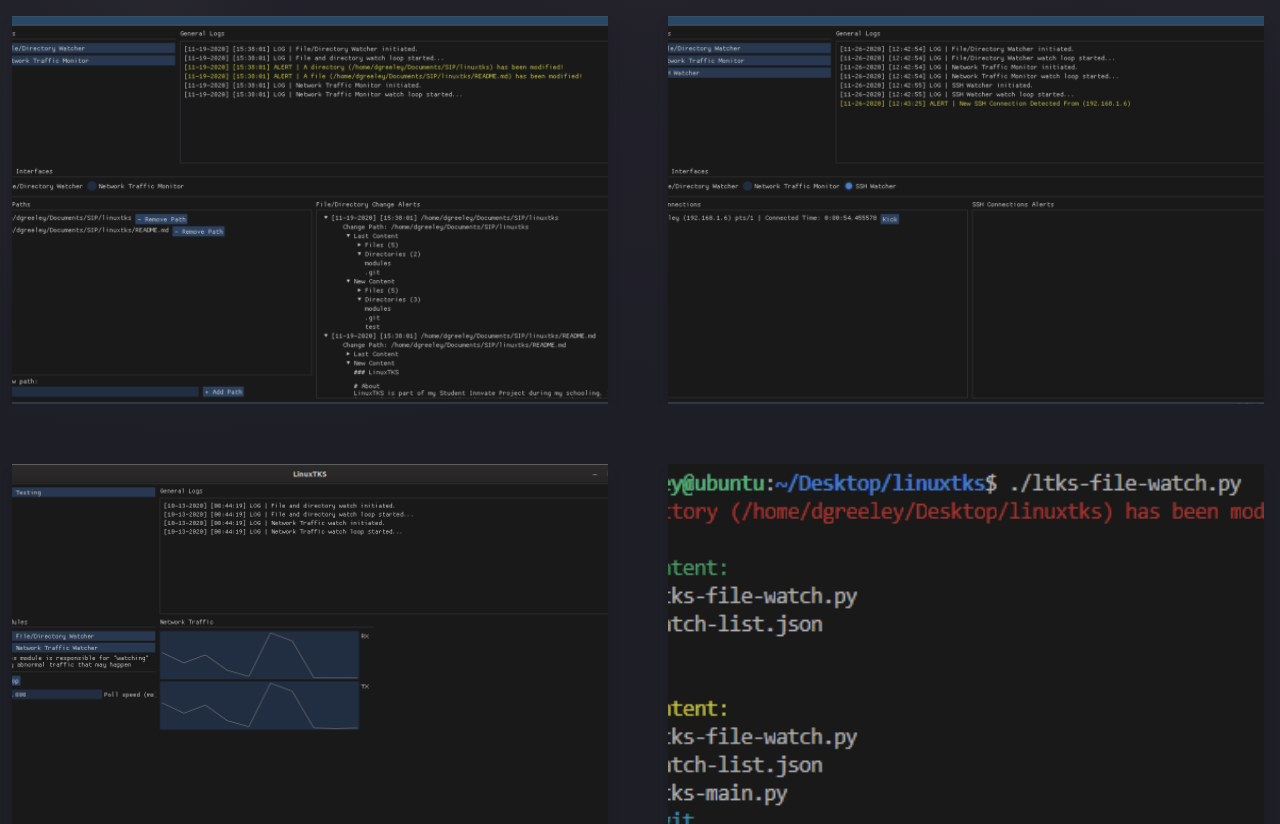Click the 'File/Directory Change Alerts' panel label
This screenshot has width=1280, height=824.
tap(368, 204)
